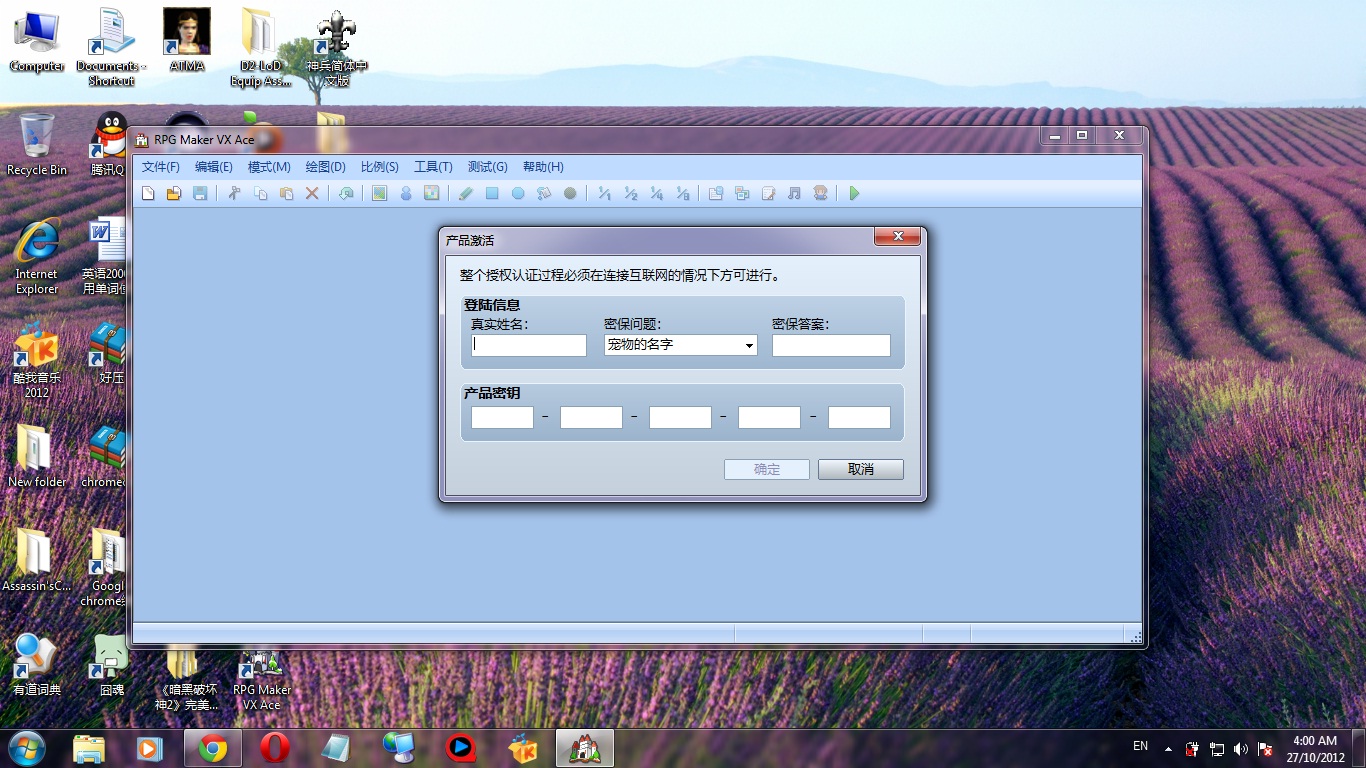The image size is (1366, 768).
Task: Set map zoom scale to 1/1
Action: (x=604, y=193)
